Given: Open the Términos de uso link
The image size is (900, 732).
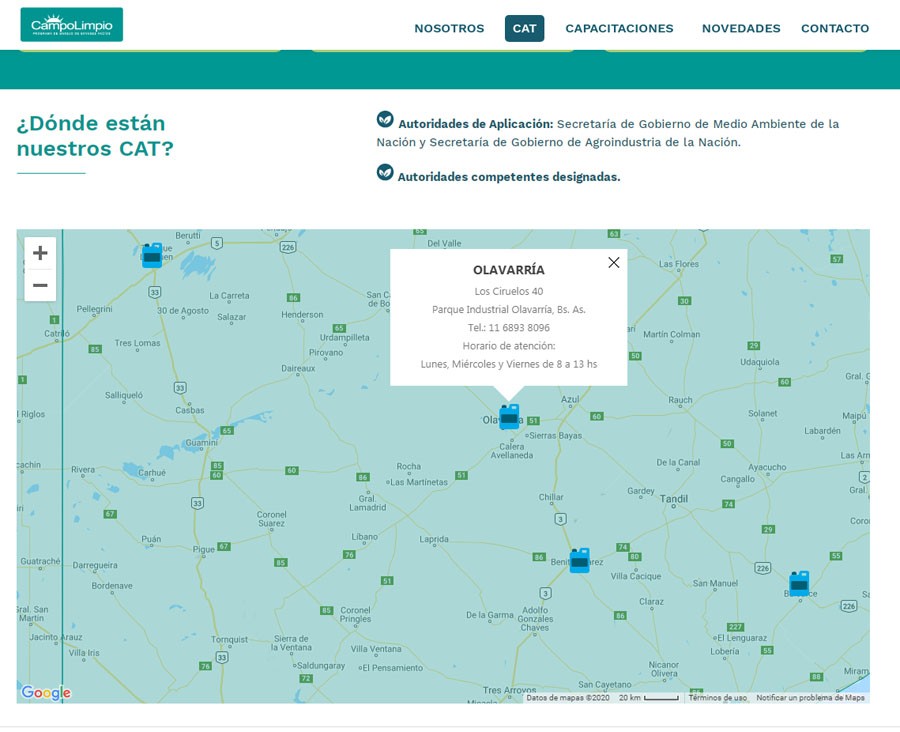Looking at the screenshot, I should click(717, 698).
